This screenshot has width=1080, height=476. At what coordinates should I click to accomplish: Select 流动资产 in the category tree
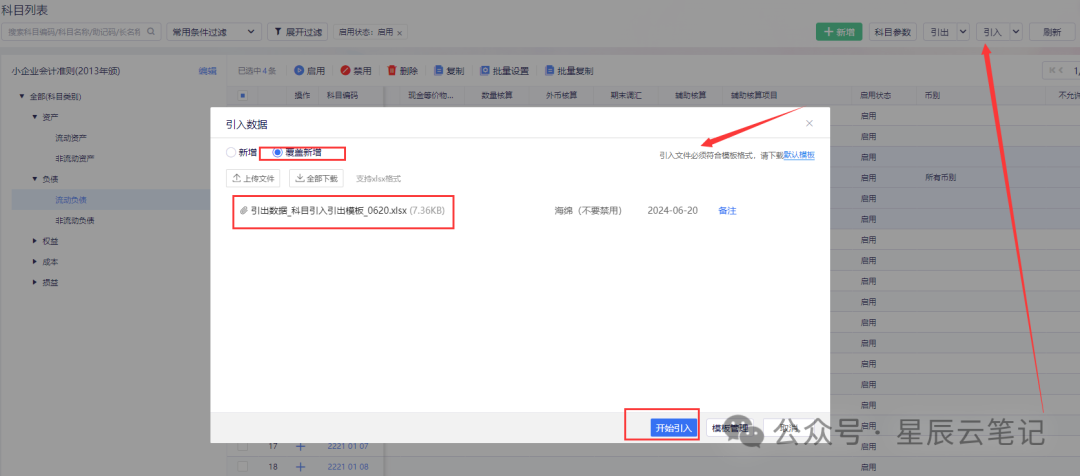click(71, 137)
